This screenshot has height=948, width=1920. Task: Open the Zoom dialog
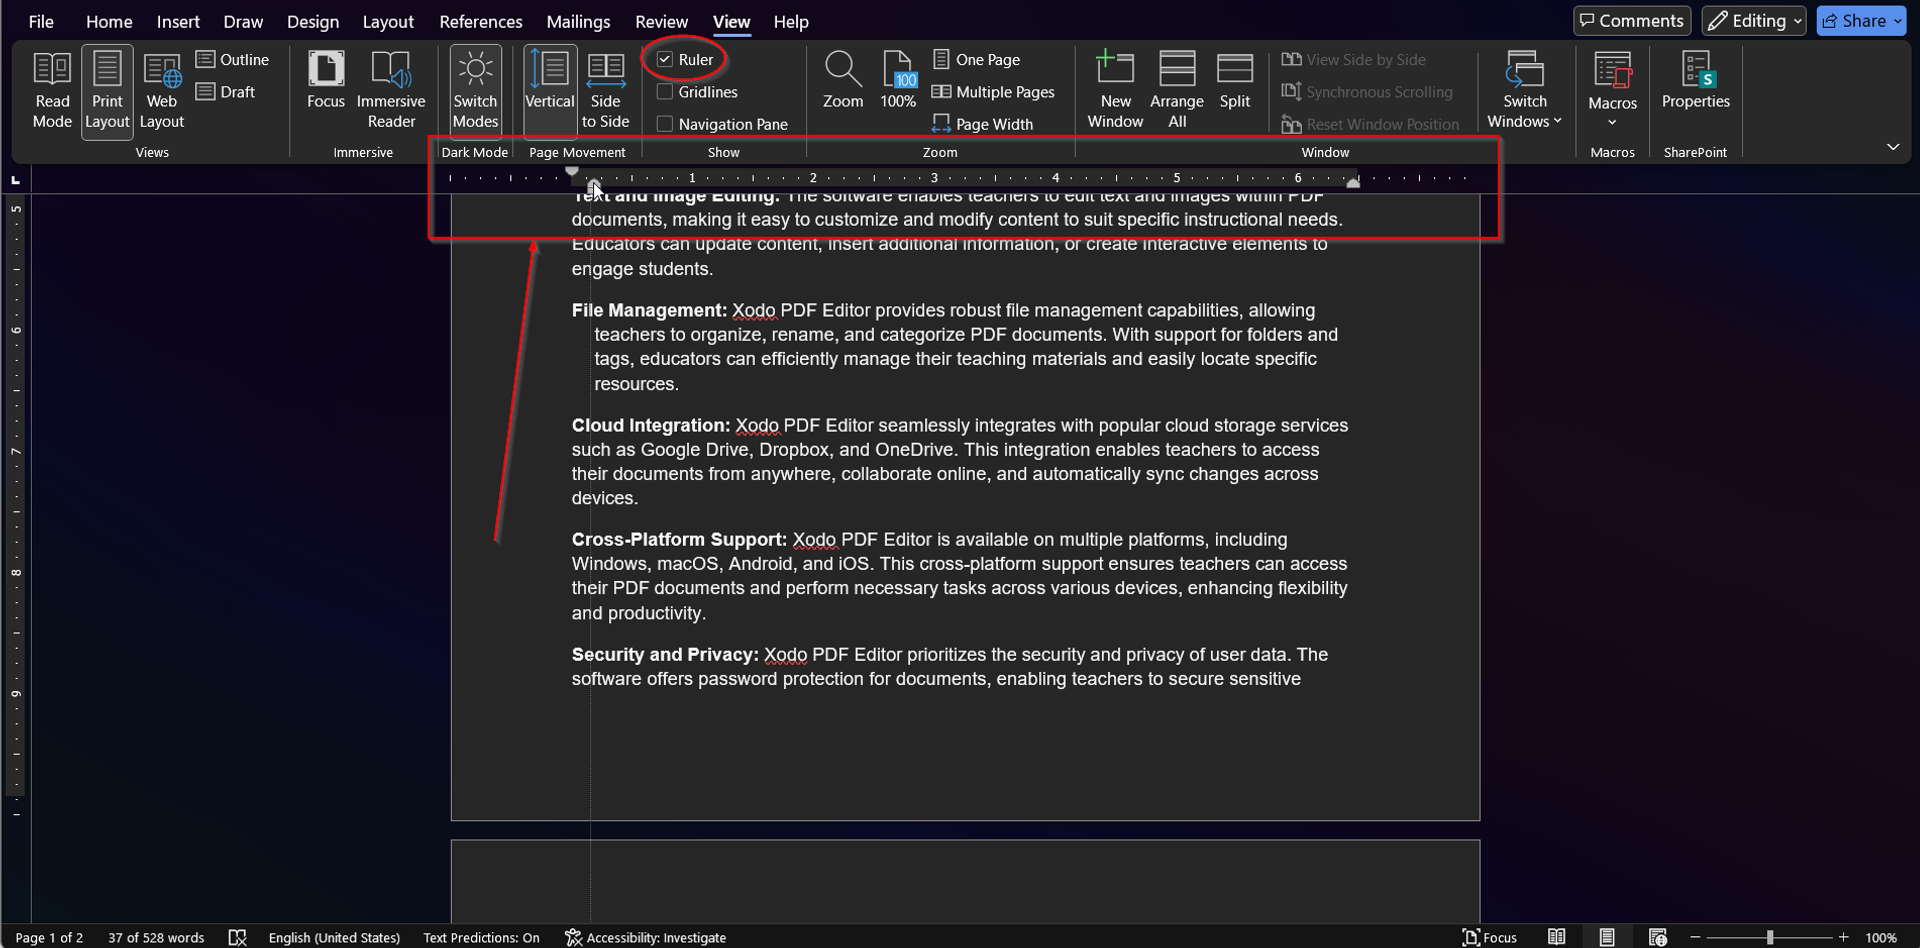(843, 80)
